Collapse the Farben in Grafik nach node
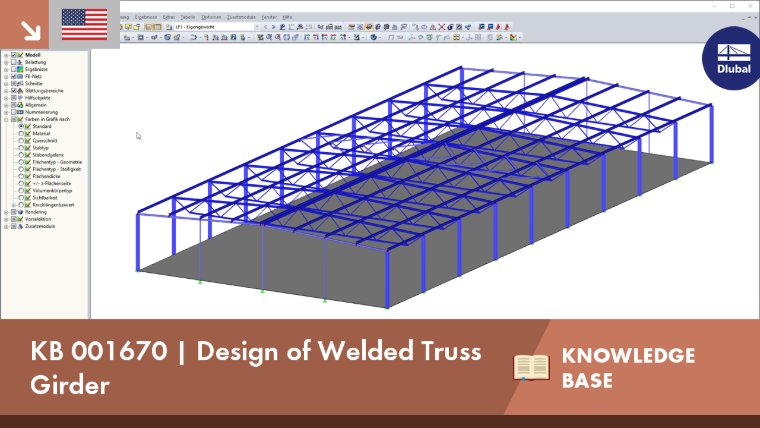The height and width of the screenshot is (428, 760). pyautogui.click(x=6, y=119)
